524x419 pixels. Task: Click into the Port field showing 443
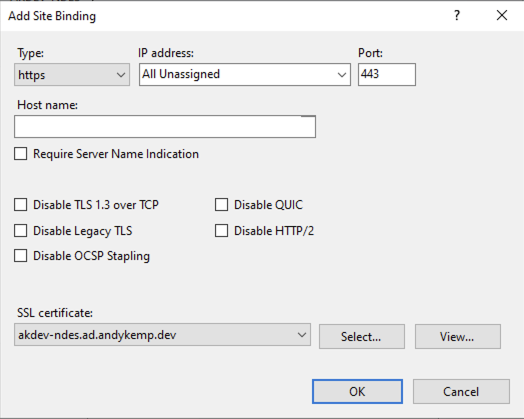(387, 74)
